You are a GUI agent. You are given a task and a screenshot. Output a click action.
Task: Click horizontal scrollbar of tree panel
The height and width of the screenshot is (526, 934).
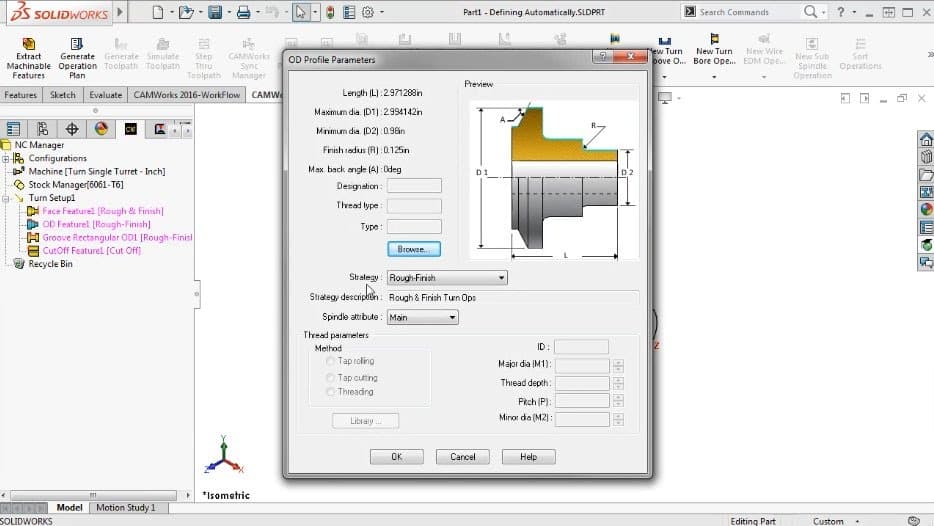[x=94, y=495]
